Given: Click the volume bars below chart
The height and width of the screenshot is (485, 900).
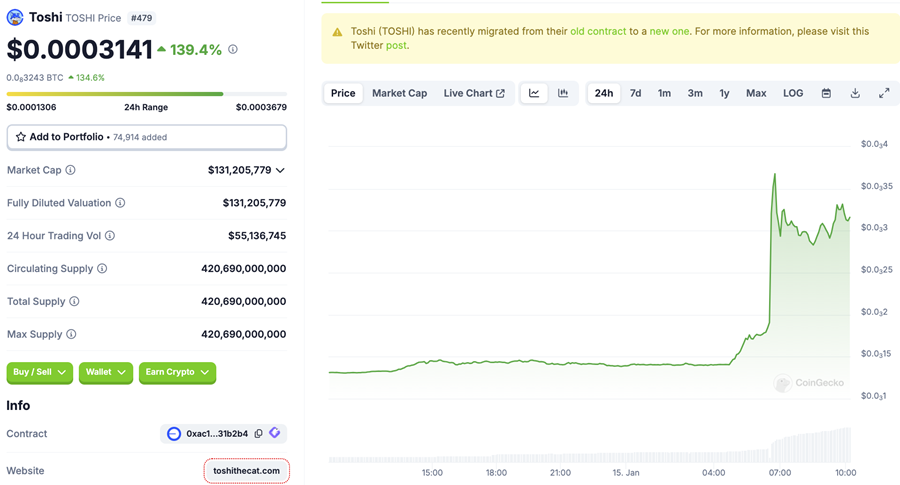Looking at the screenshot, I should (x=589, y=445).
